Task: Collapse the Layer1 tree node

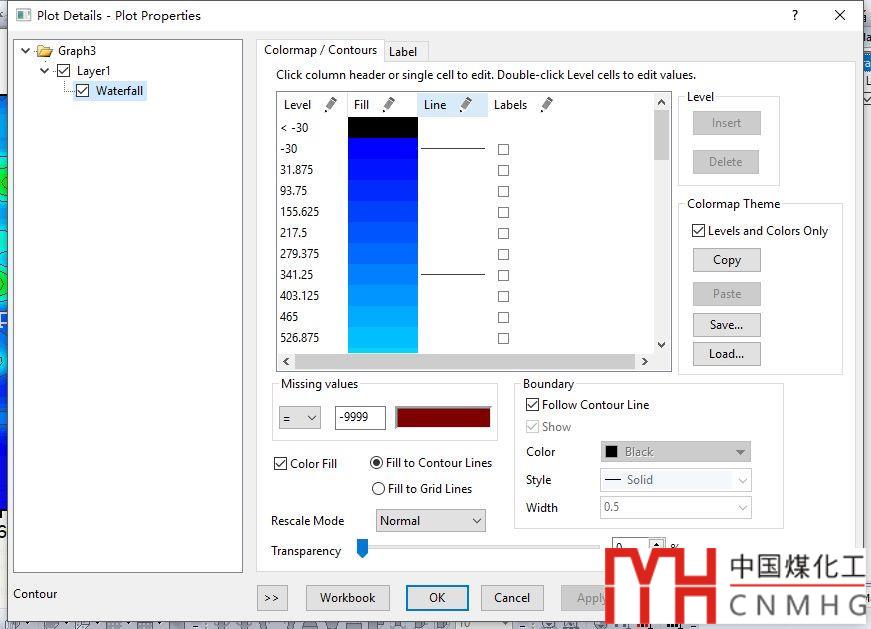Action: [44, 71]
